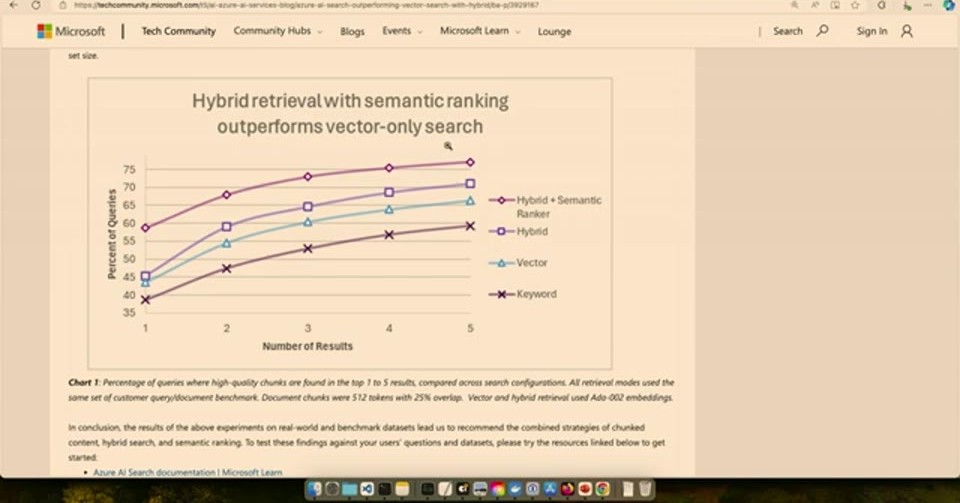Open the Copilot icon in browser corner
The height and width of the screenshot is (503, 960).
point(950,5)
